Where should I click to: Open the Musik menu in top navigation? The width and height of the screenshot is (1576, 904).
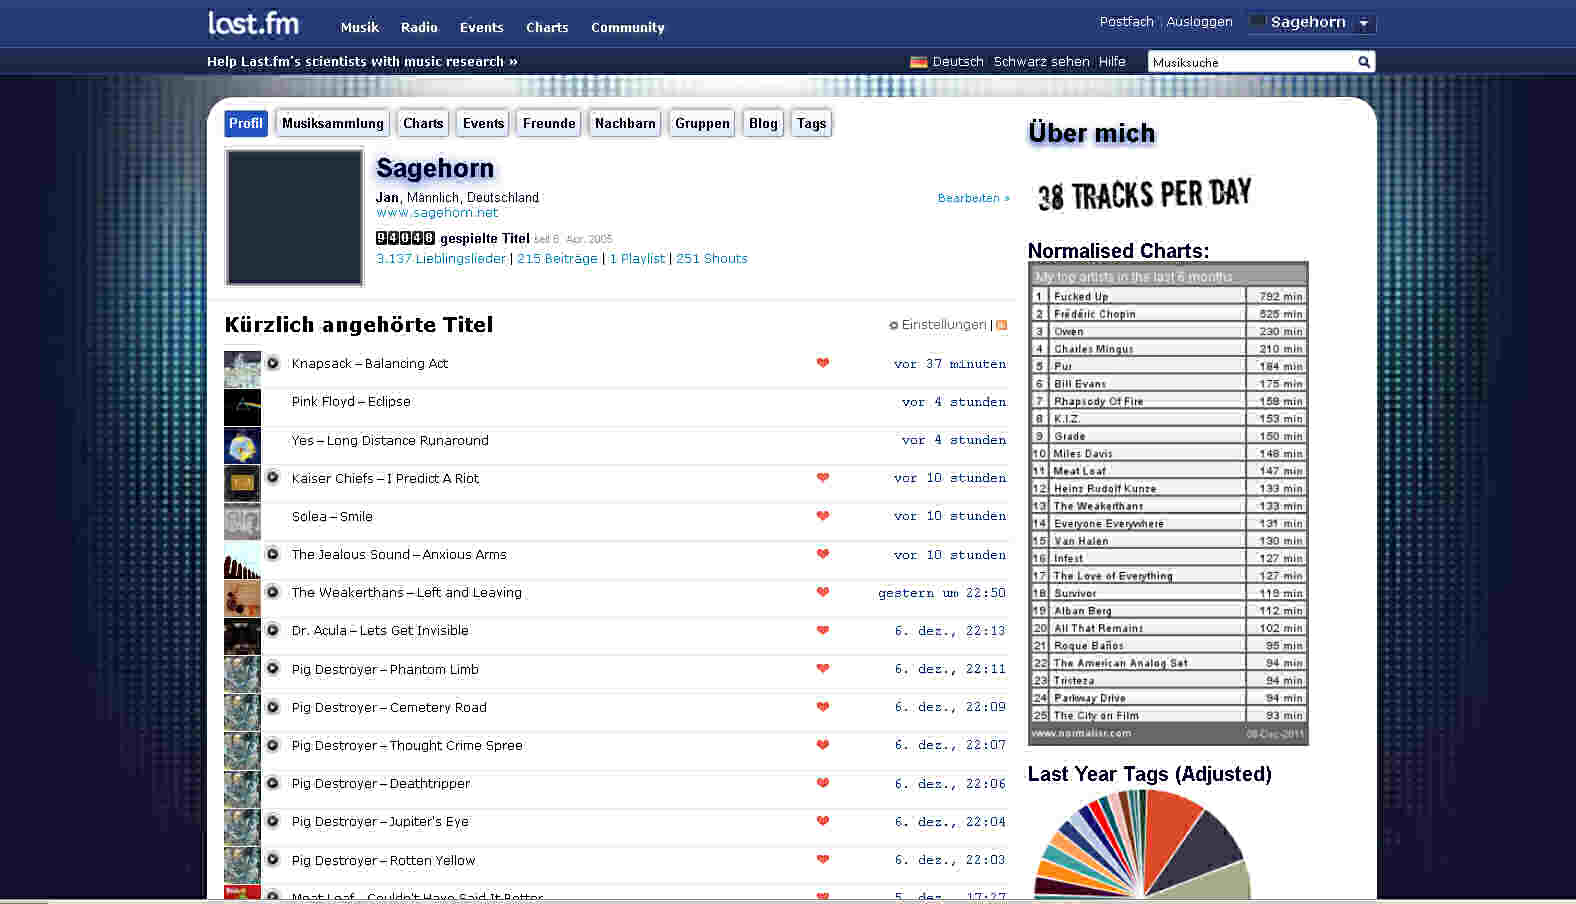pyautogui.click(x=359, y=28)
